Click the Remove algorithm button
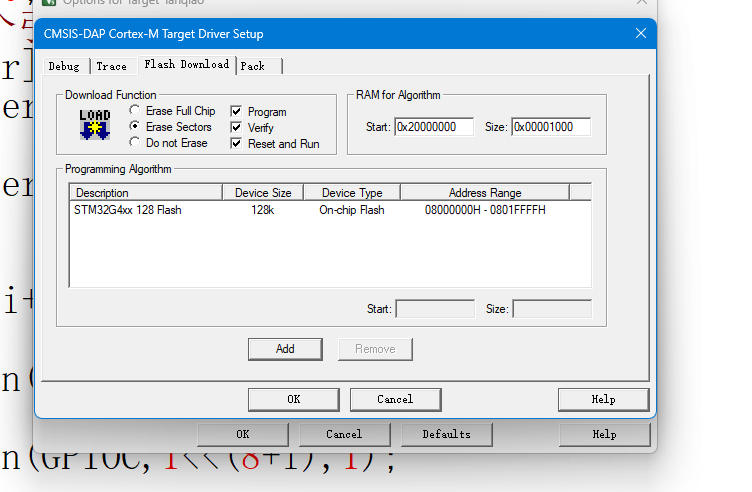The height and width of the screenshot is (492, 752). [375, 349]
